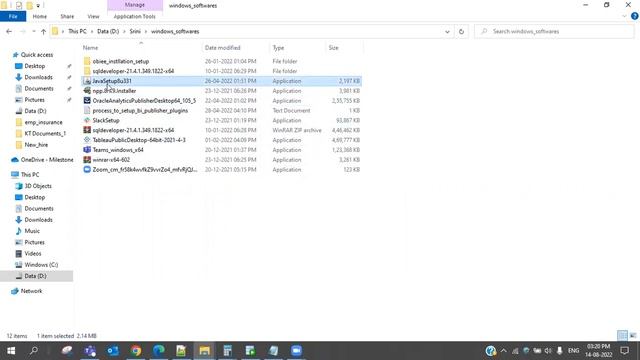Select the sqldeveloper-21.4.1.349.1822-x64 folder icon
This screenshot has height=360, width=640.
point(87,71)
